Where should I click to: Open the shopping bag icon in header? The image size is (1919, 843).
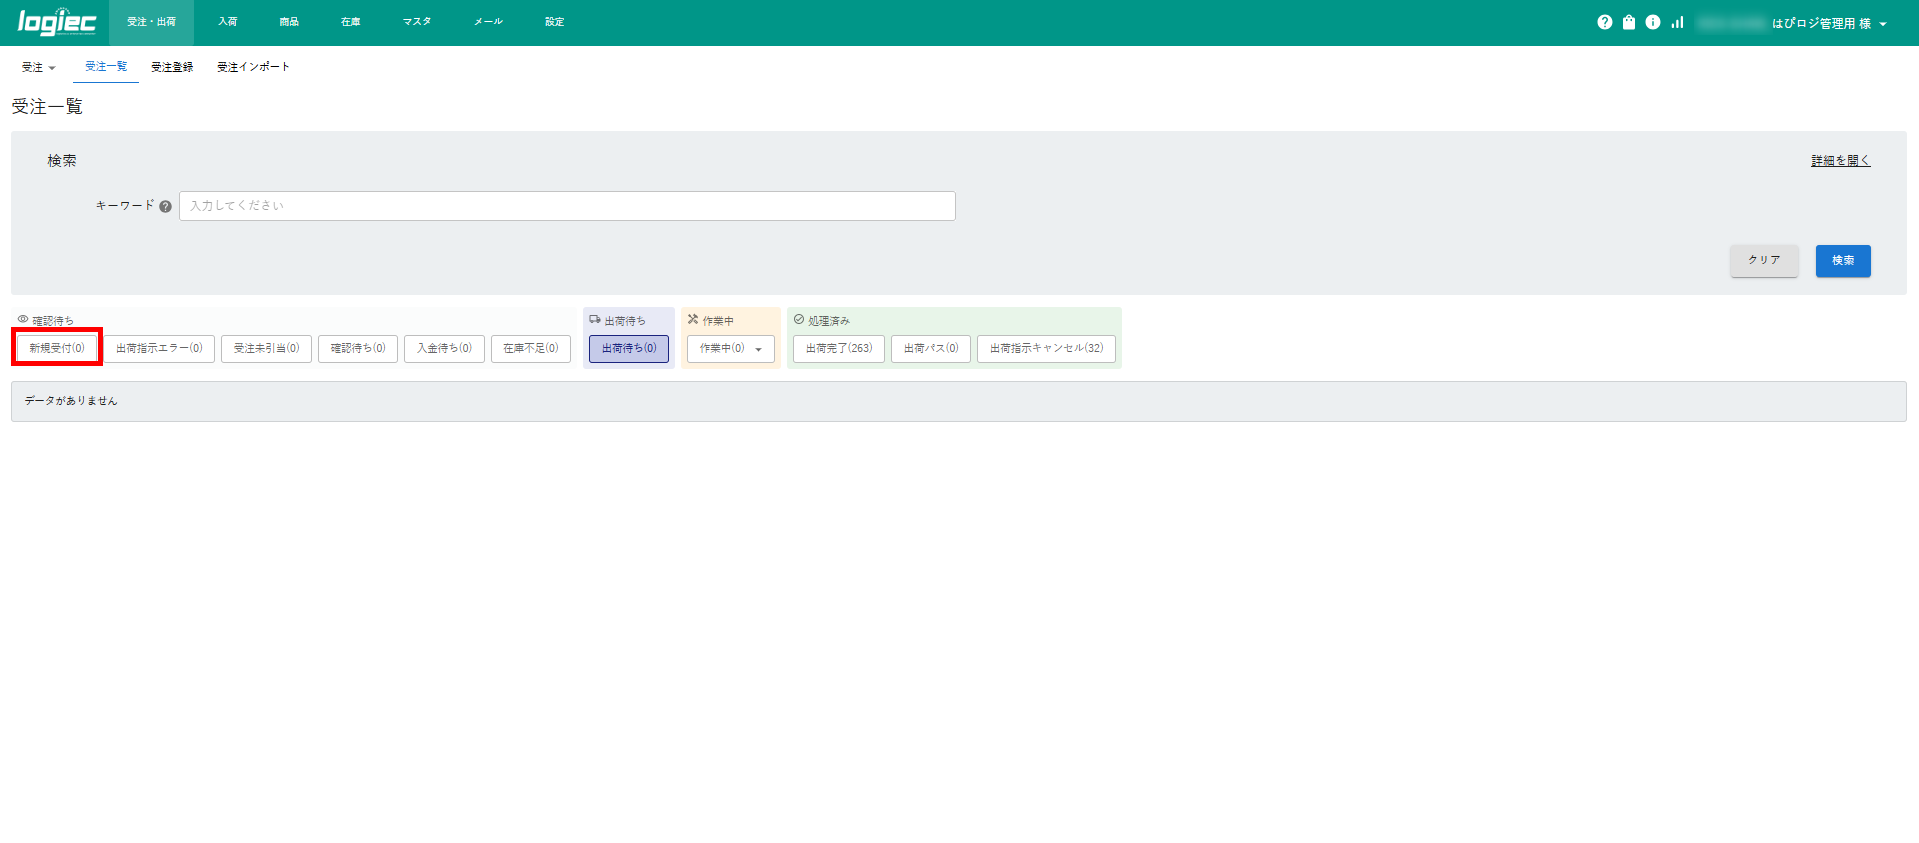[x=1629, y=22]
